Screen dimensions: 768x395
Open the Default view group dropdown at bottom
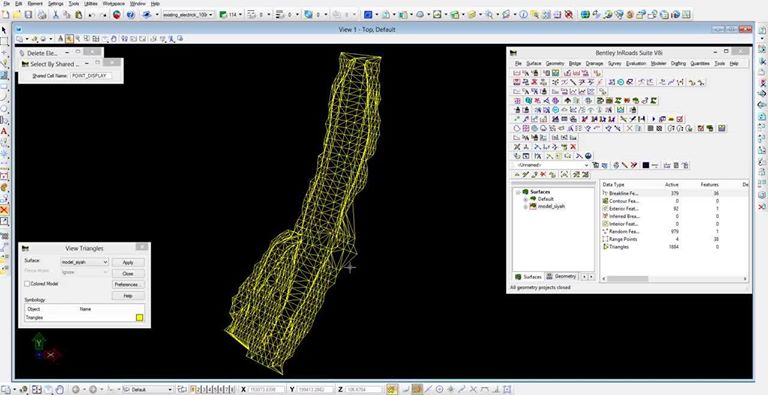147,390
